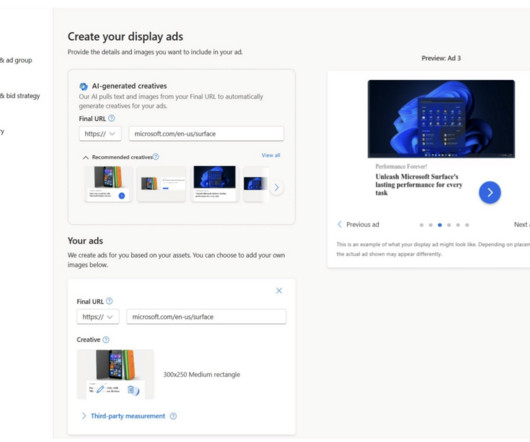Open help icon beside Third-party measurement
Viewport: 530px width, 442px height.
pos(173,416)
